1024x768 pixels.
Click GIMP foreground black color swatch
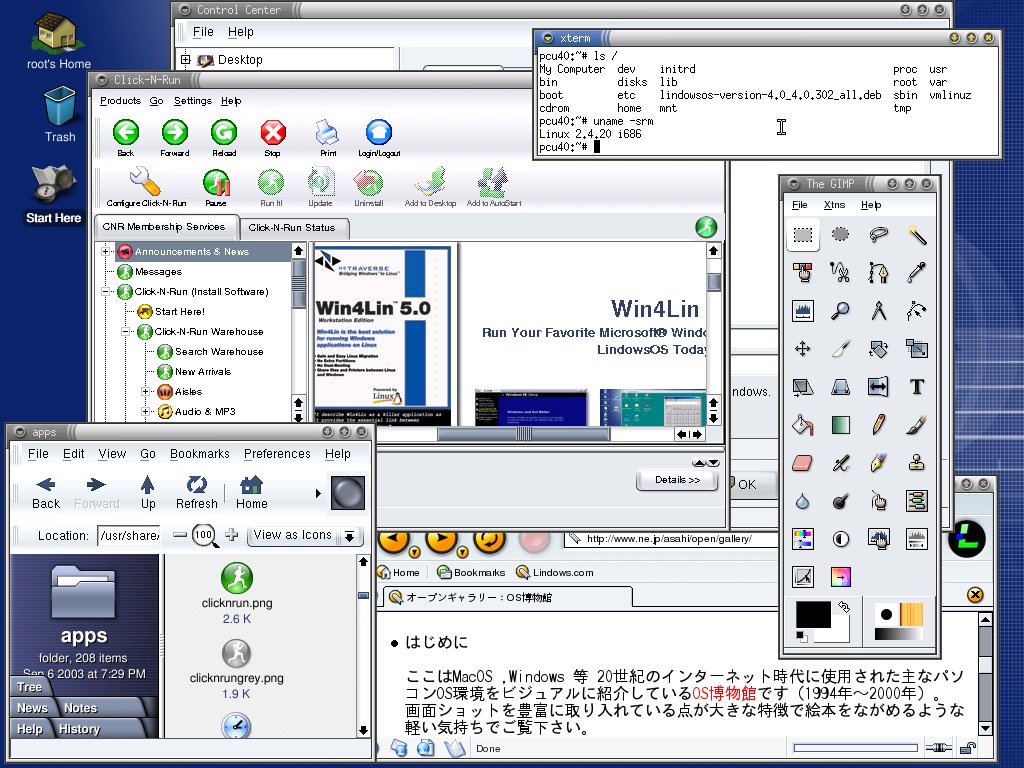pos(813,615)
